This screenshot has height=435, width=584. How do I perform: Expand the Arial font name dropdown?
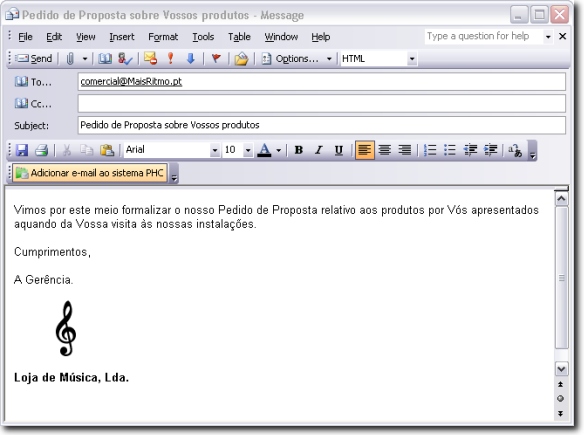(x=215, y=150)
